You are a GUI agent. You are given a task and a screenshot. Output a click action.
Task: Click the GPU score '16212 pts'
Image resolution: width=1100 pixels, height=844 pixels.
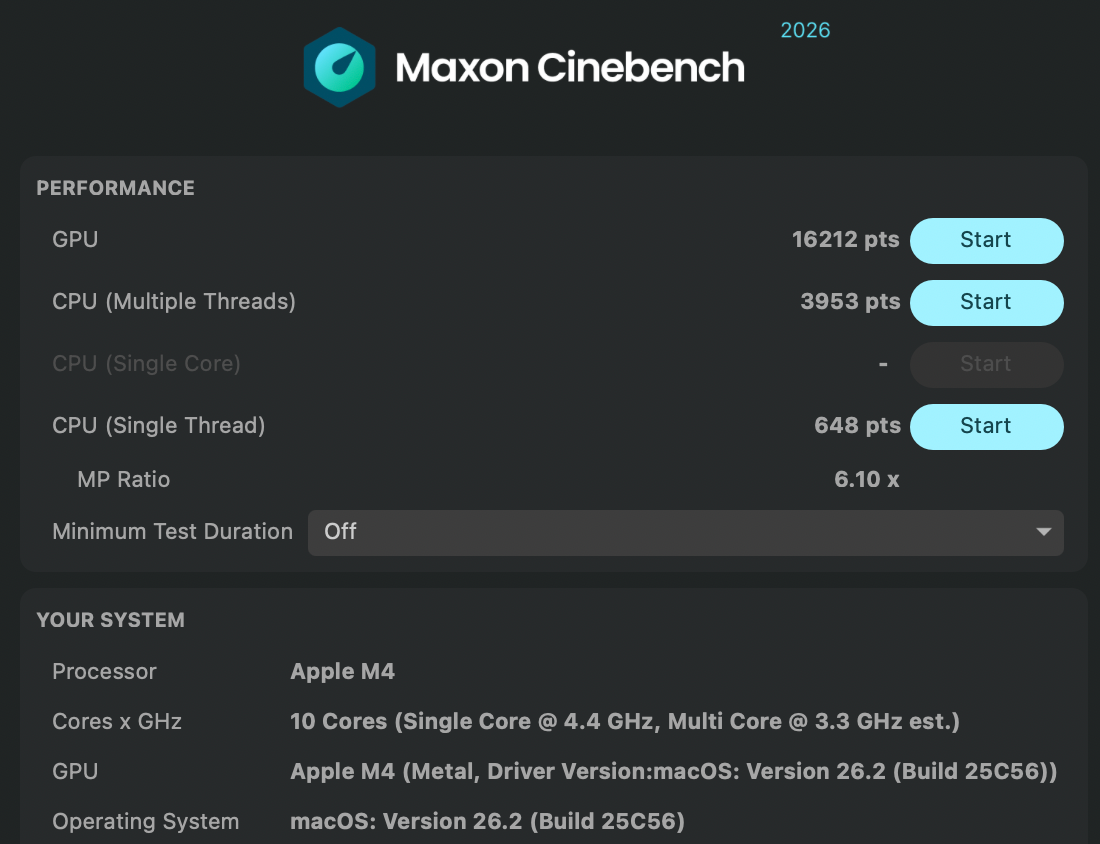[x=845, y=240]
